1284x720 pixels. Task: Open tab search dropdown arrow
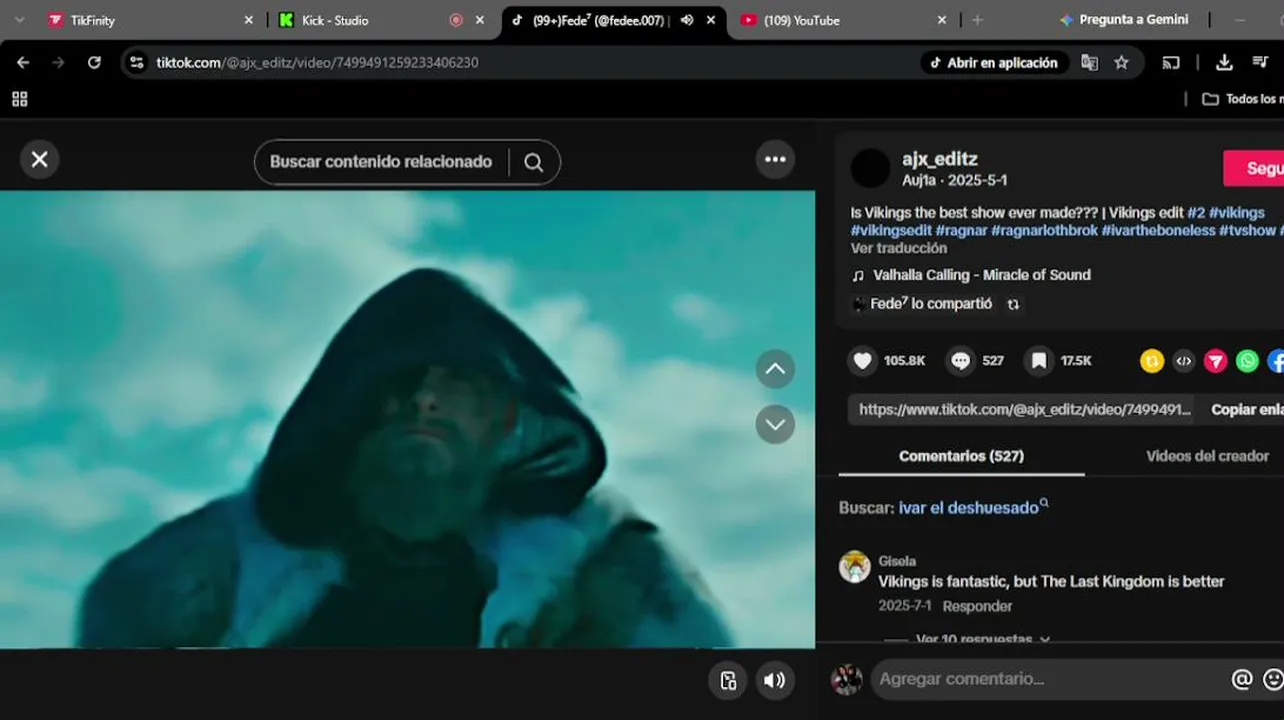click(20, 20)
